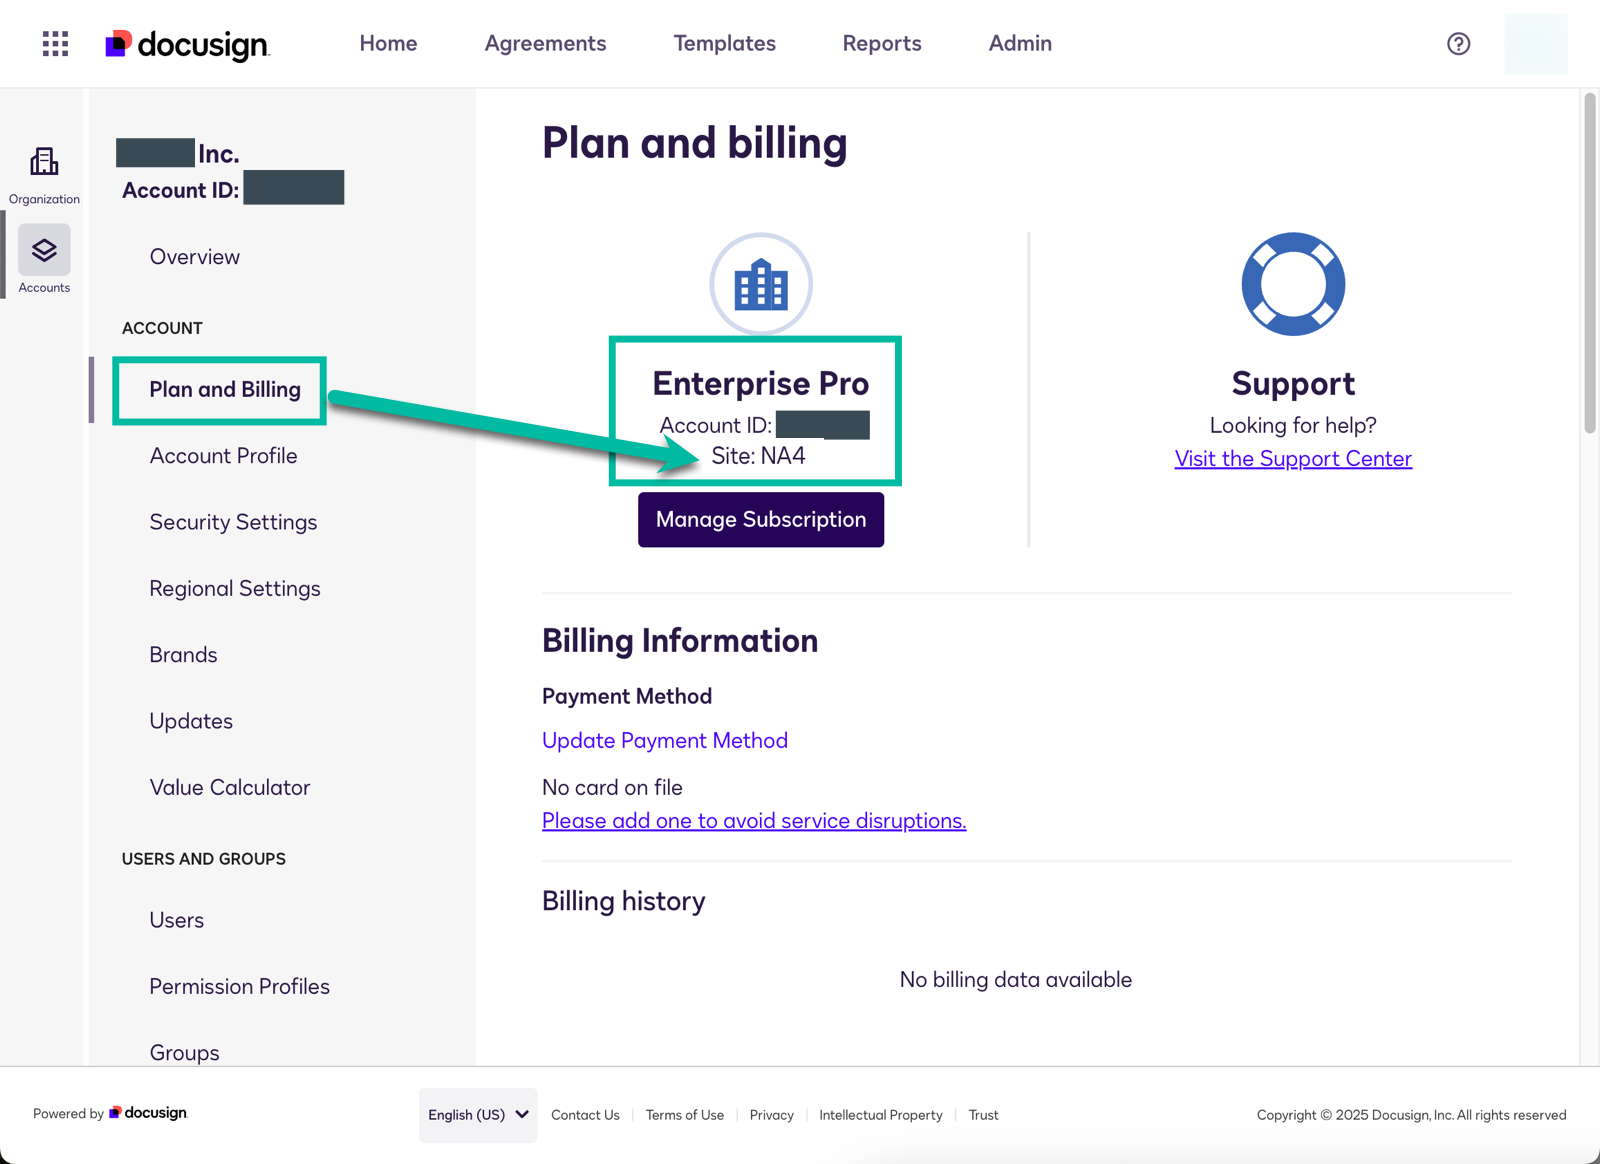Viewport: 1600px width, 1164px height.
Task: Click Update Payment Method link
Action: [x=664, y=741]
